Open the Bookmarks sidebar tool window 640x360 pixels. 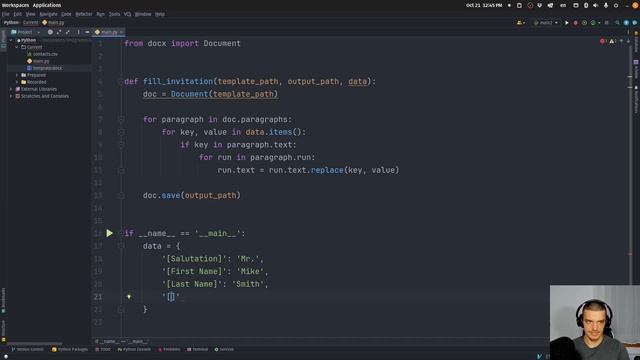pyautogui.click(x=3, y=300)
